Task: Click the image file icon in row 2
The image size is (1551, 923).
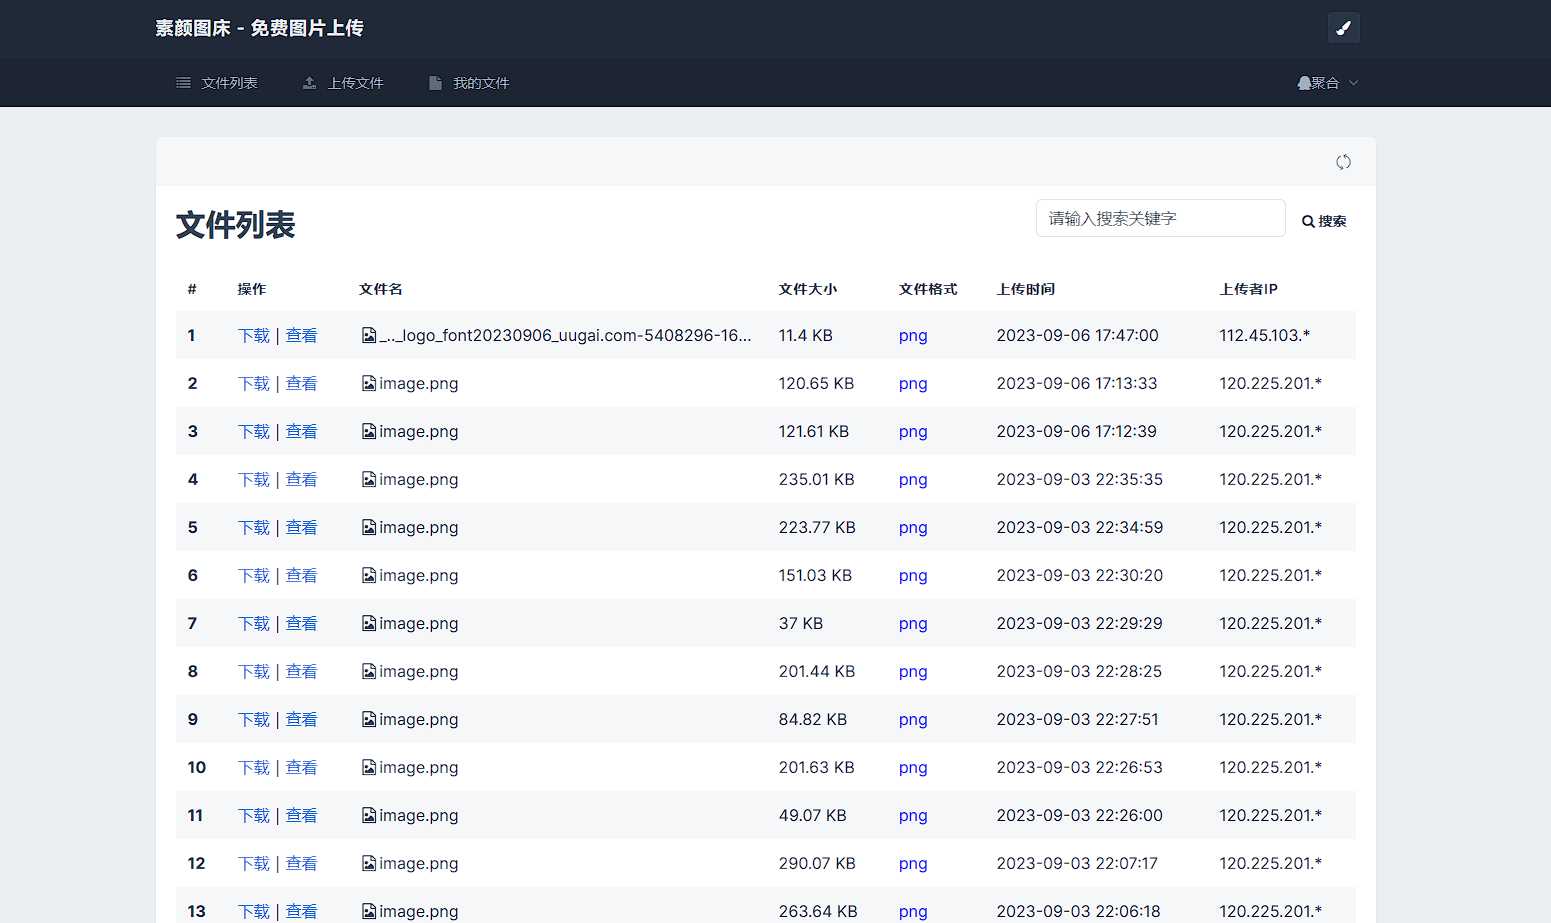Action: coord(369,383)
